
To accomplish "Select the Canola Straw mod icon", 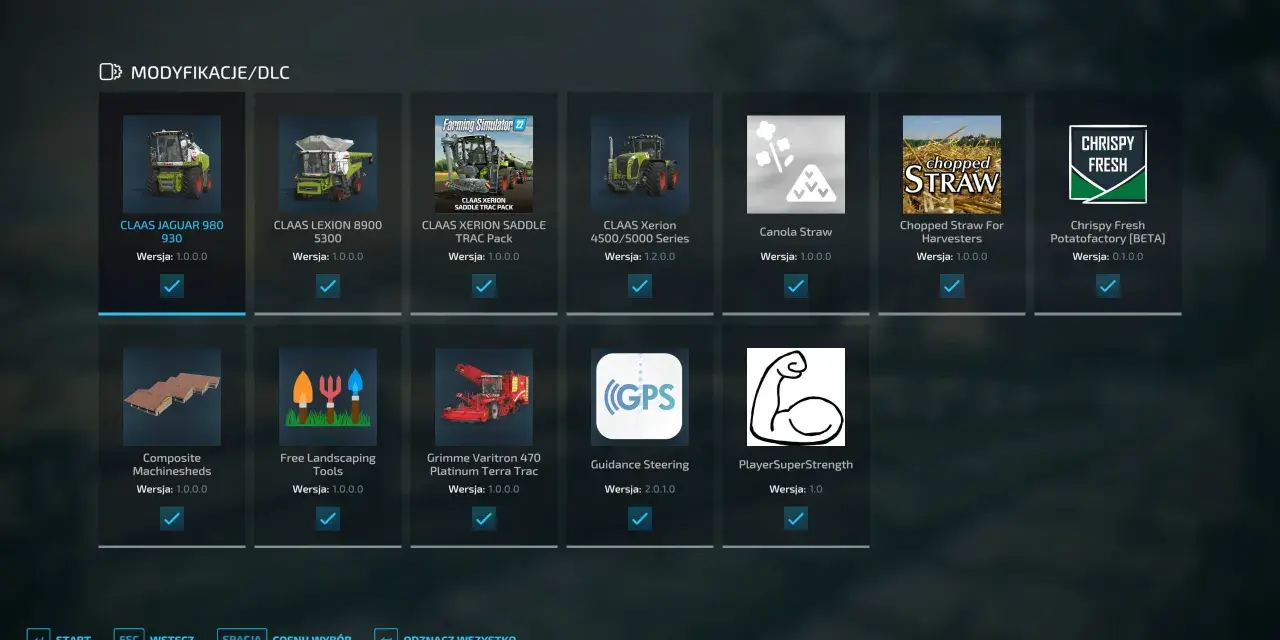I will 796,164.
